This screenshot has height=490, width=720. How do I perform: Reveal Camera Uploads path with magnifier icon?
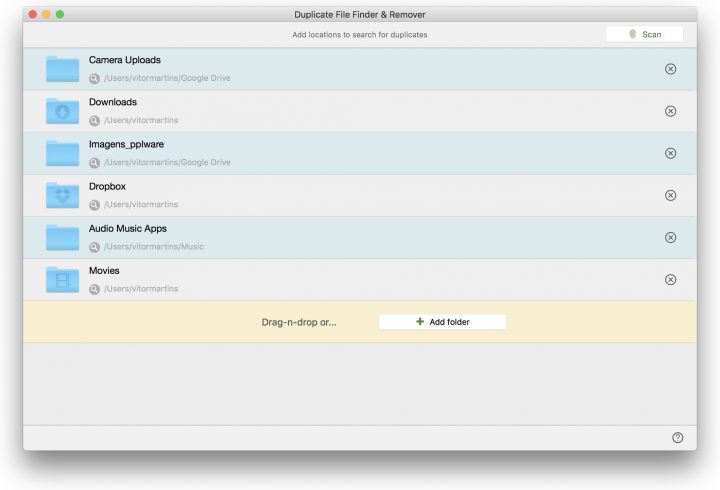click(x=94, y=78)
